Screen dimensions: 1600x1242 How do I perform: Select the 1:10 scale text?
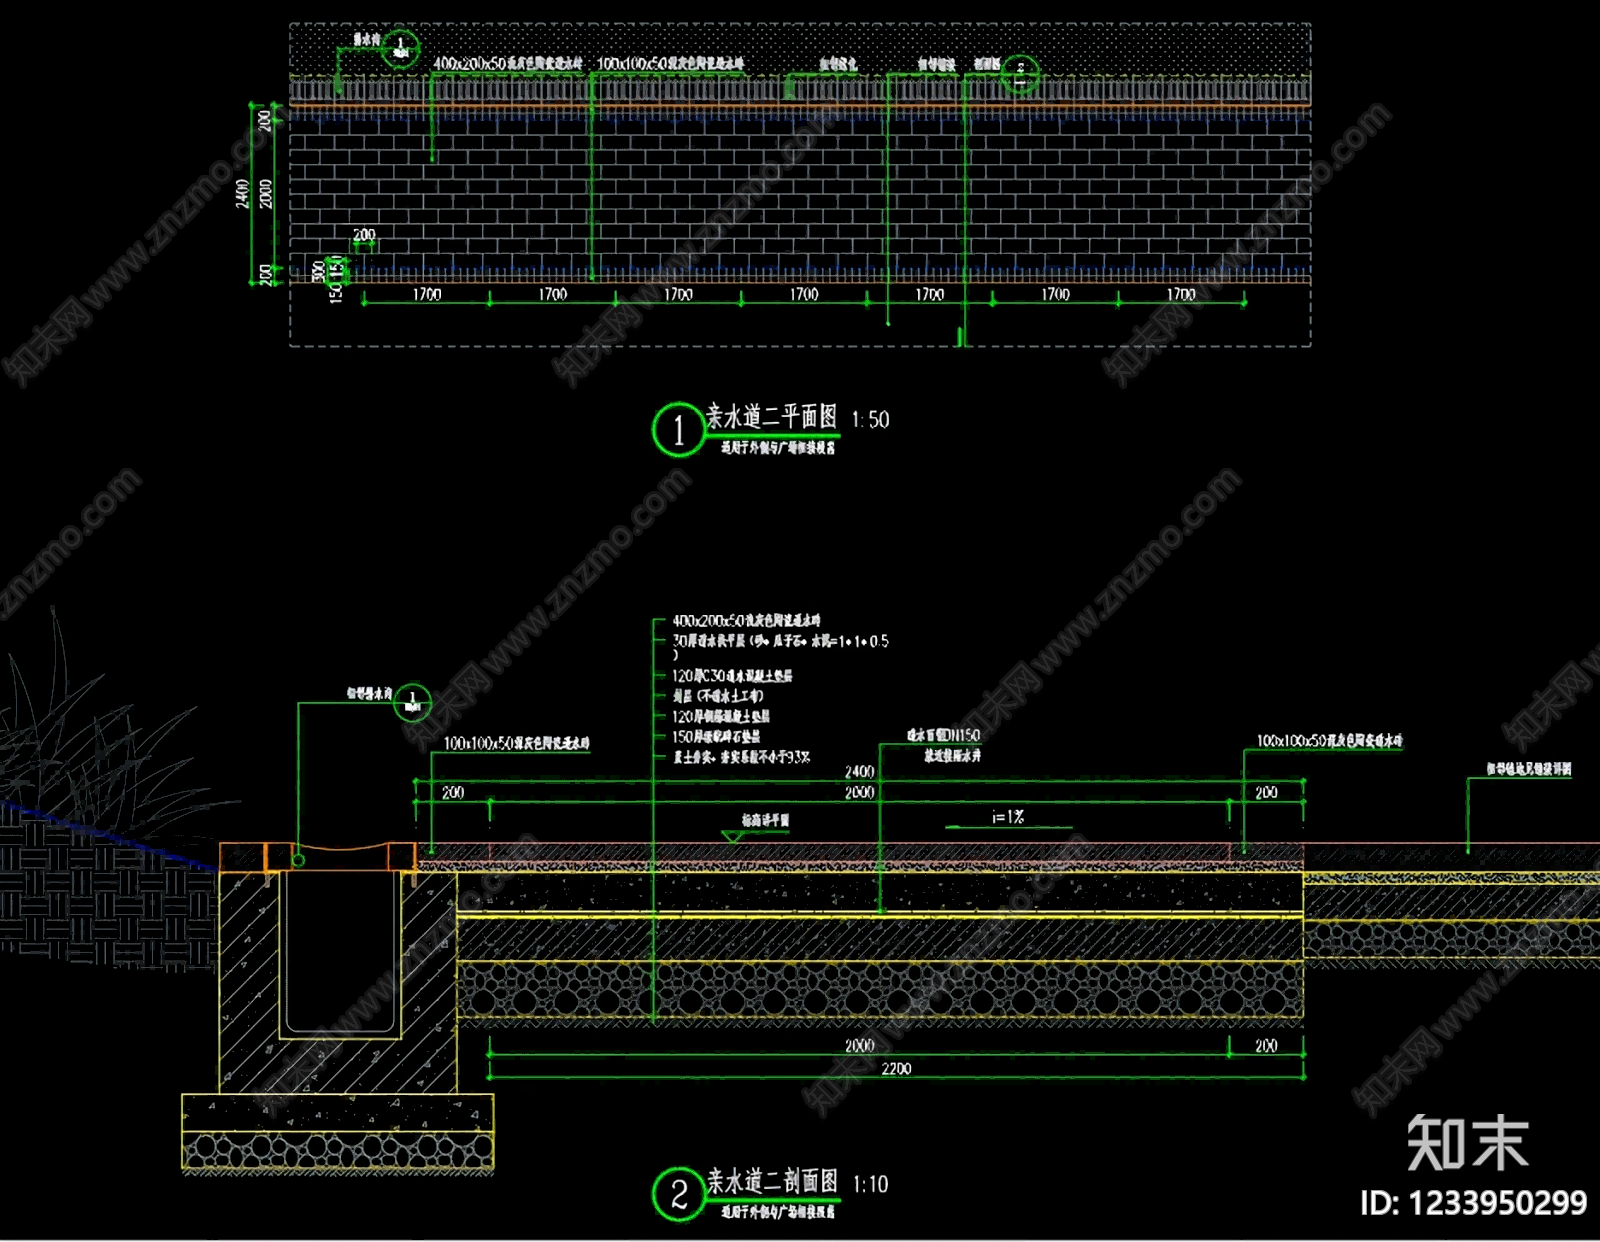870,1185
